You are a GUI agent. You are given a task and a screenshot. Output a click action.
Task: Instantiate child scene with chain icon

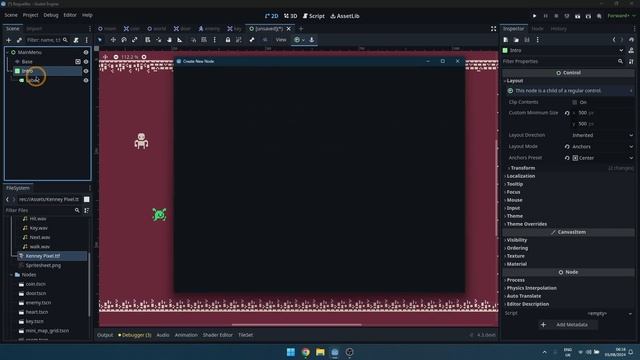19,40
